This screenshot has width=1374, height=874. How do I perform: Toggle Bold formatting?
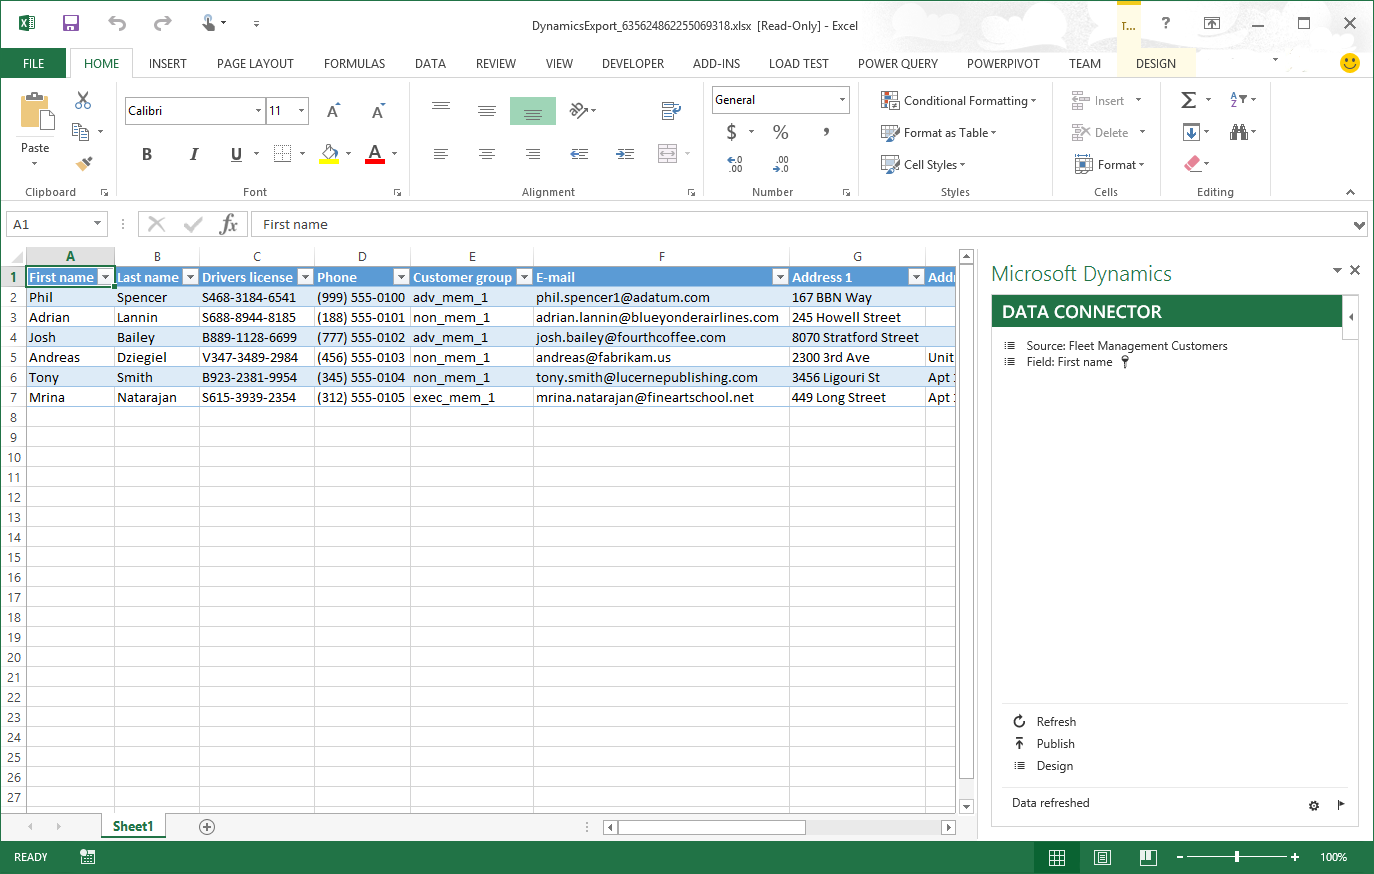(147, 154)
